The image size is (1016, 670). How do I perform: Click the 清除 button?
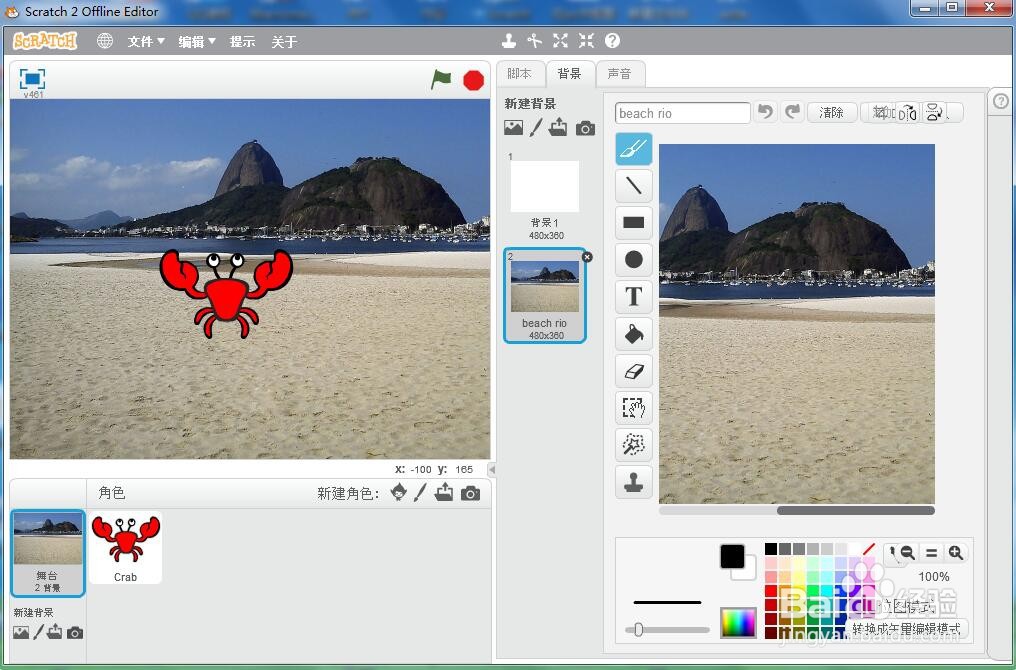(x=831, y=112)
